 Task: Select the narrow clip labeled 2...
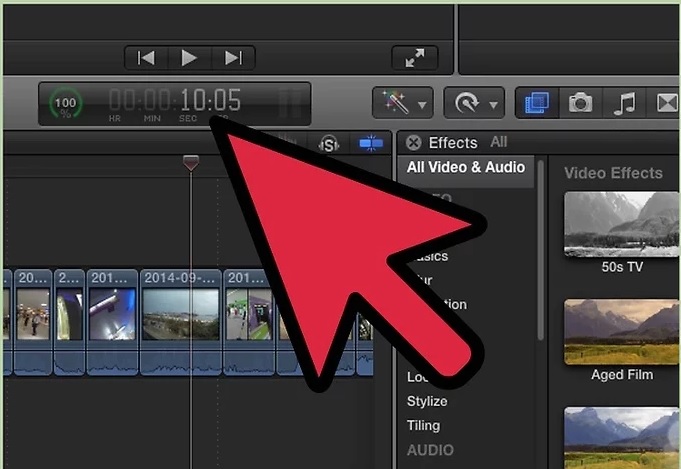point(69,322)
